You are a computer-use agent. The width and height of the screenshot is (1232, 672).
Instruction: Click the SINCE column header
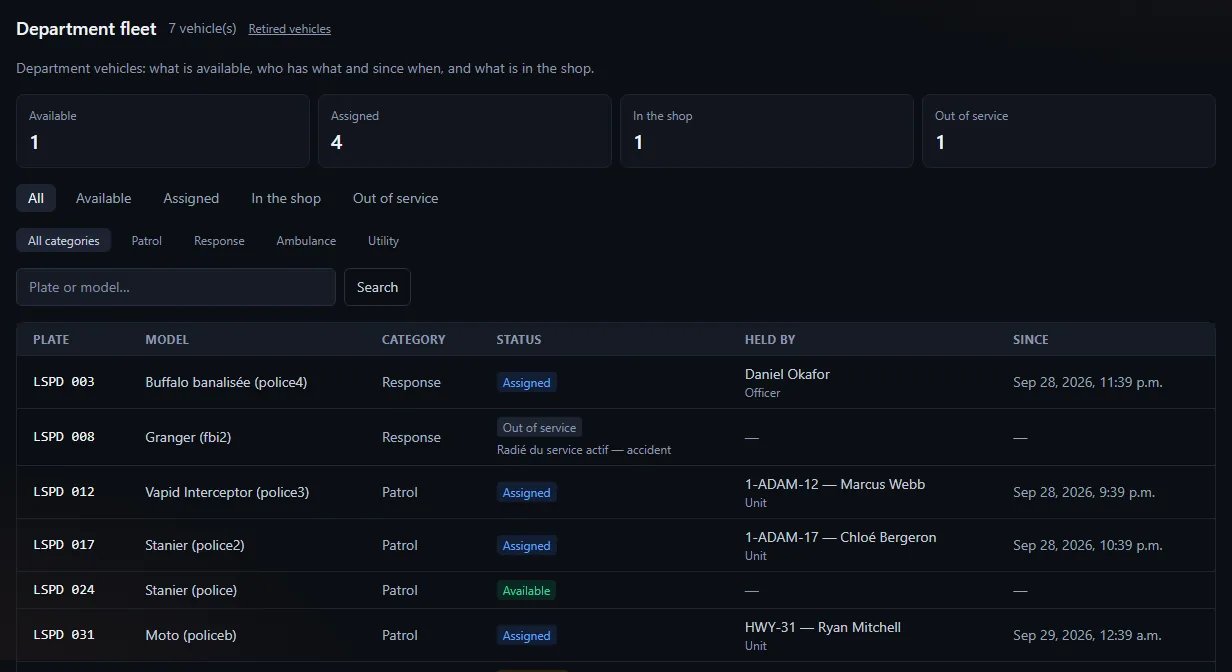[1031, 340]
